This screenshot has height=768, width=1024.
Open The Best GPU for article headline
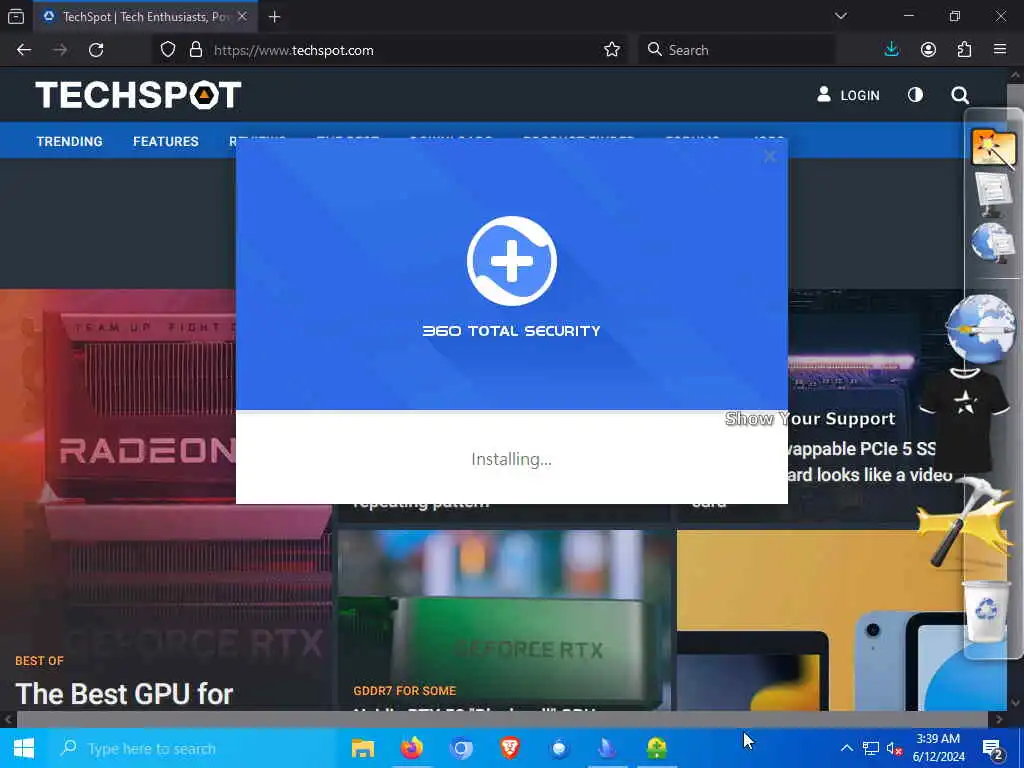[x=124, y=694]
